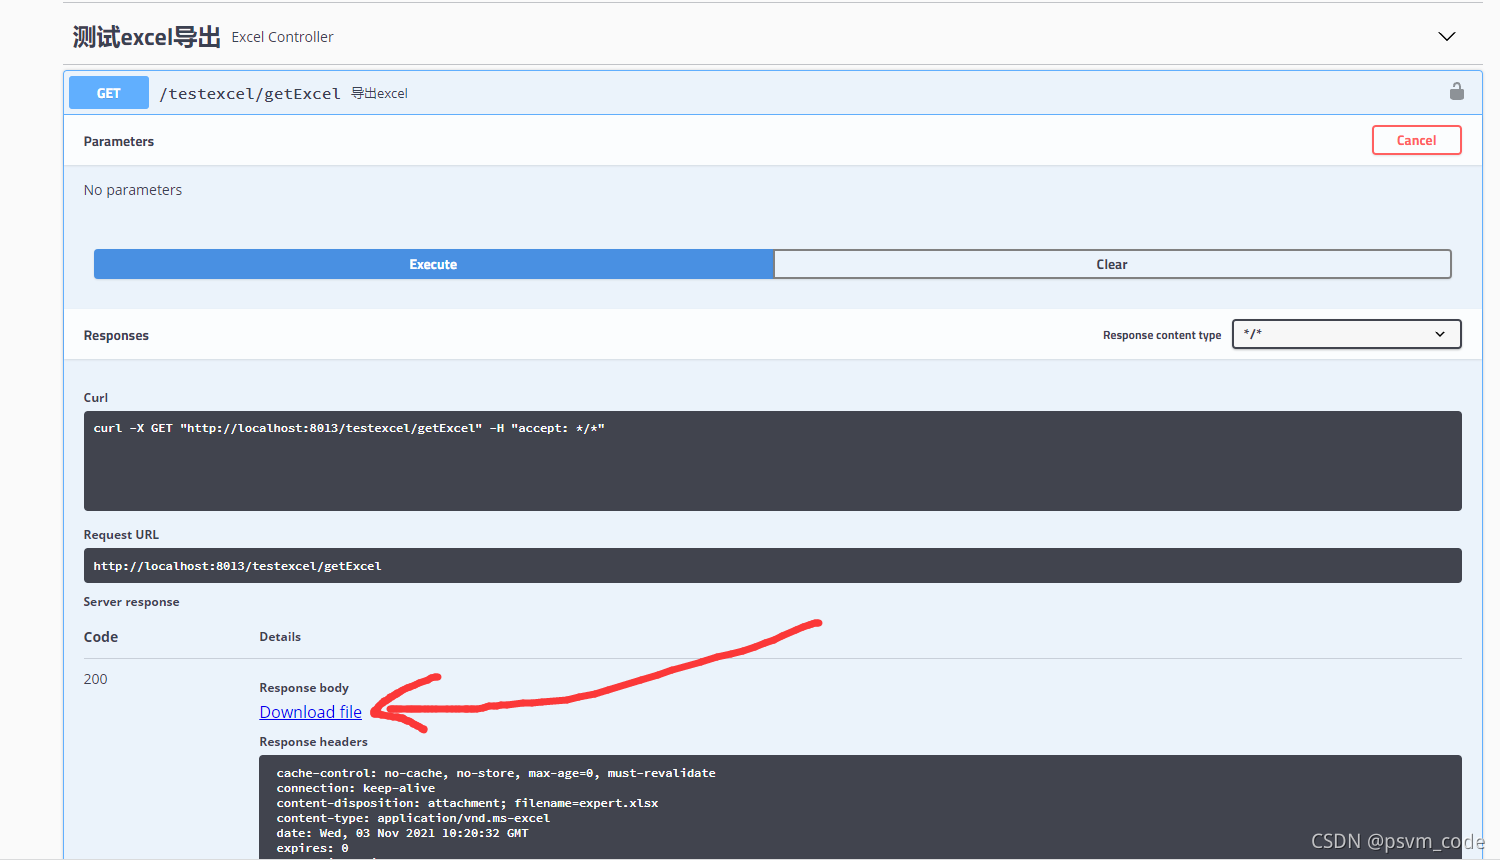Screen dimensions: 1500x863
Task: Click the GET method badge
Action: pos(108,92)
